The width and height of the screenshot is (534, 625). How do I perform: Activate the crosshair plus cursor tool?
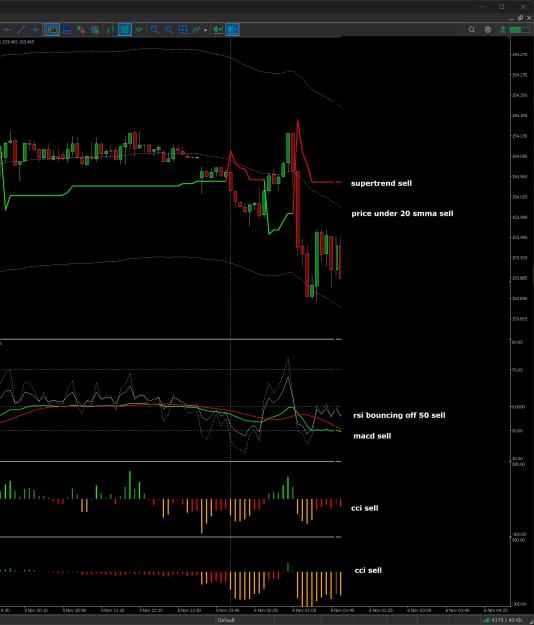35,29
